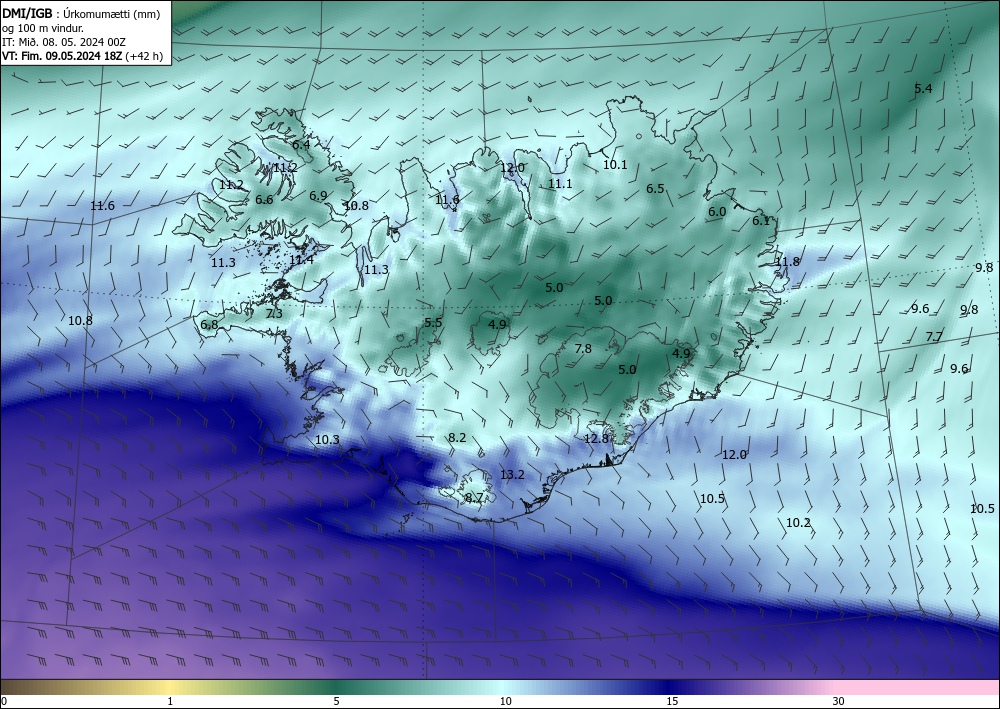
Task: Click the 12.8 value on the map
Action: 596,439
